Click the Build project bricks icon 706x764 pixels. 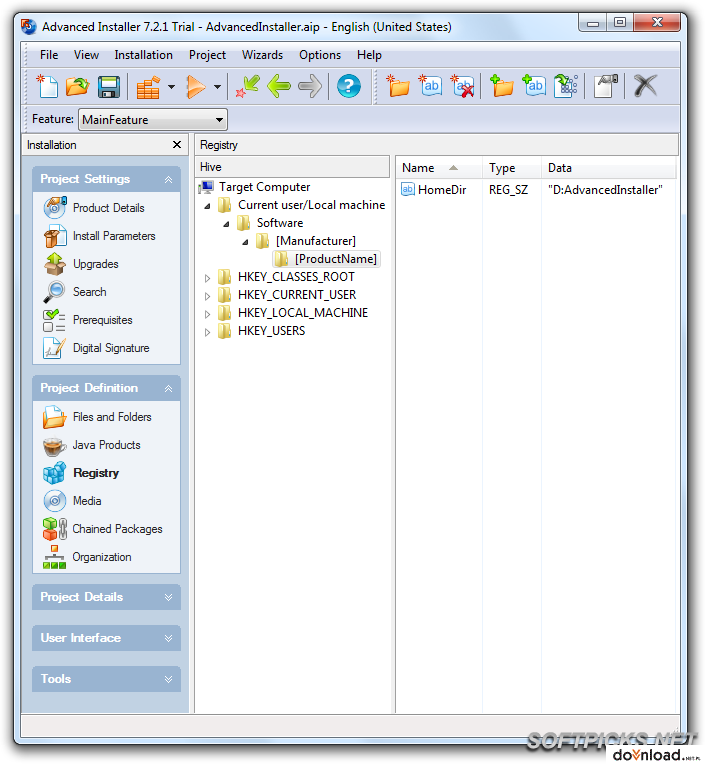[149, 87]
